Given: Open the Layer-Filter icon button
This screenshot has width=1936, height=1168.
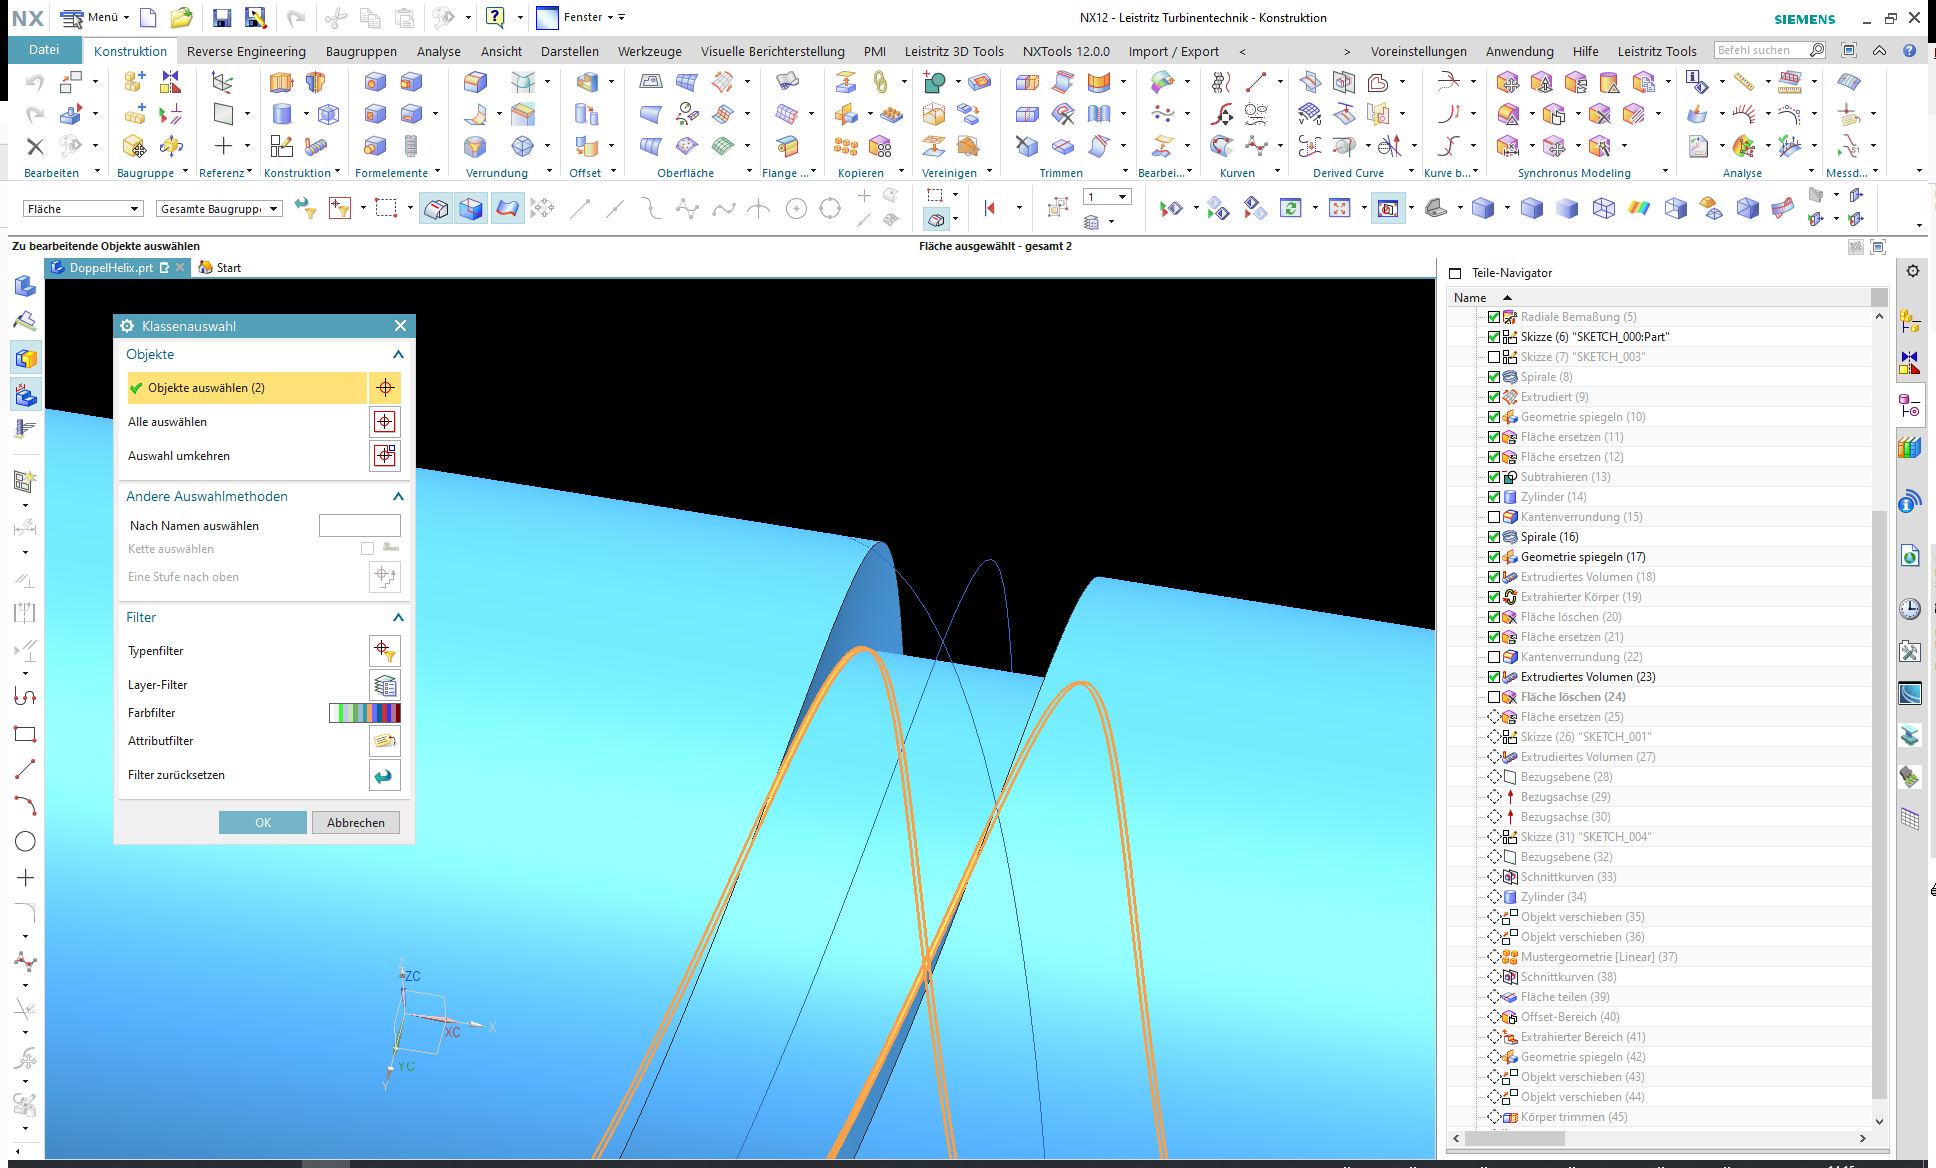Looking at the screenshot, I should point(385,685).
